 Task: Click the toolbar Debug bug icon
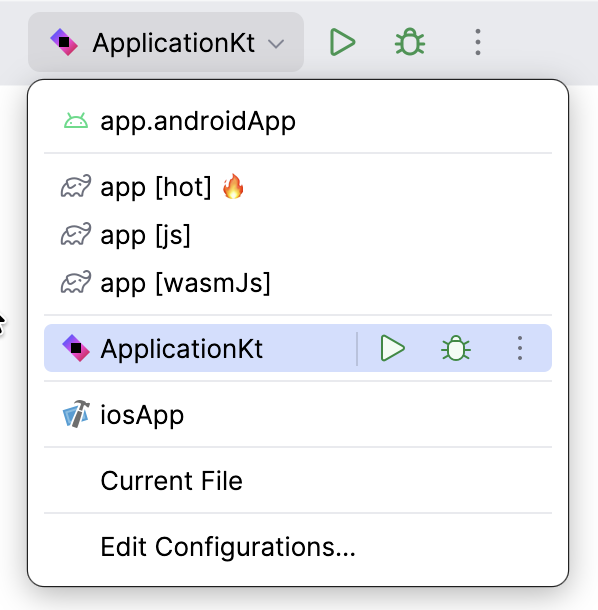tap(410, 42)
